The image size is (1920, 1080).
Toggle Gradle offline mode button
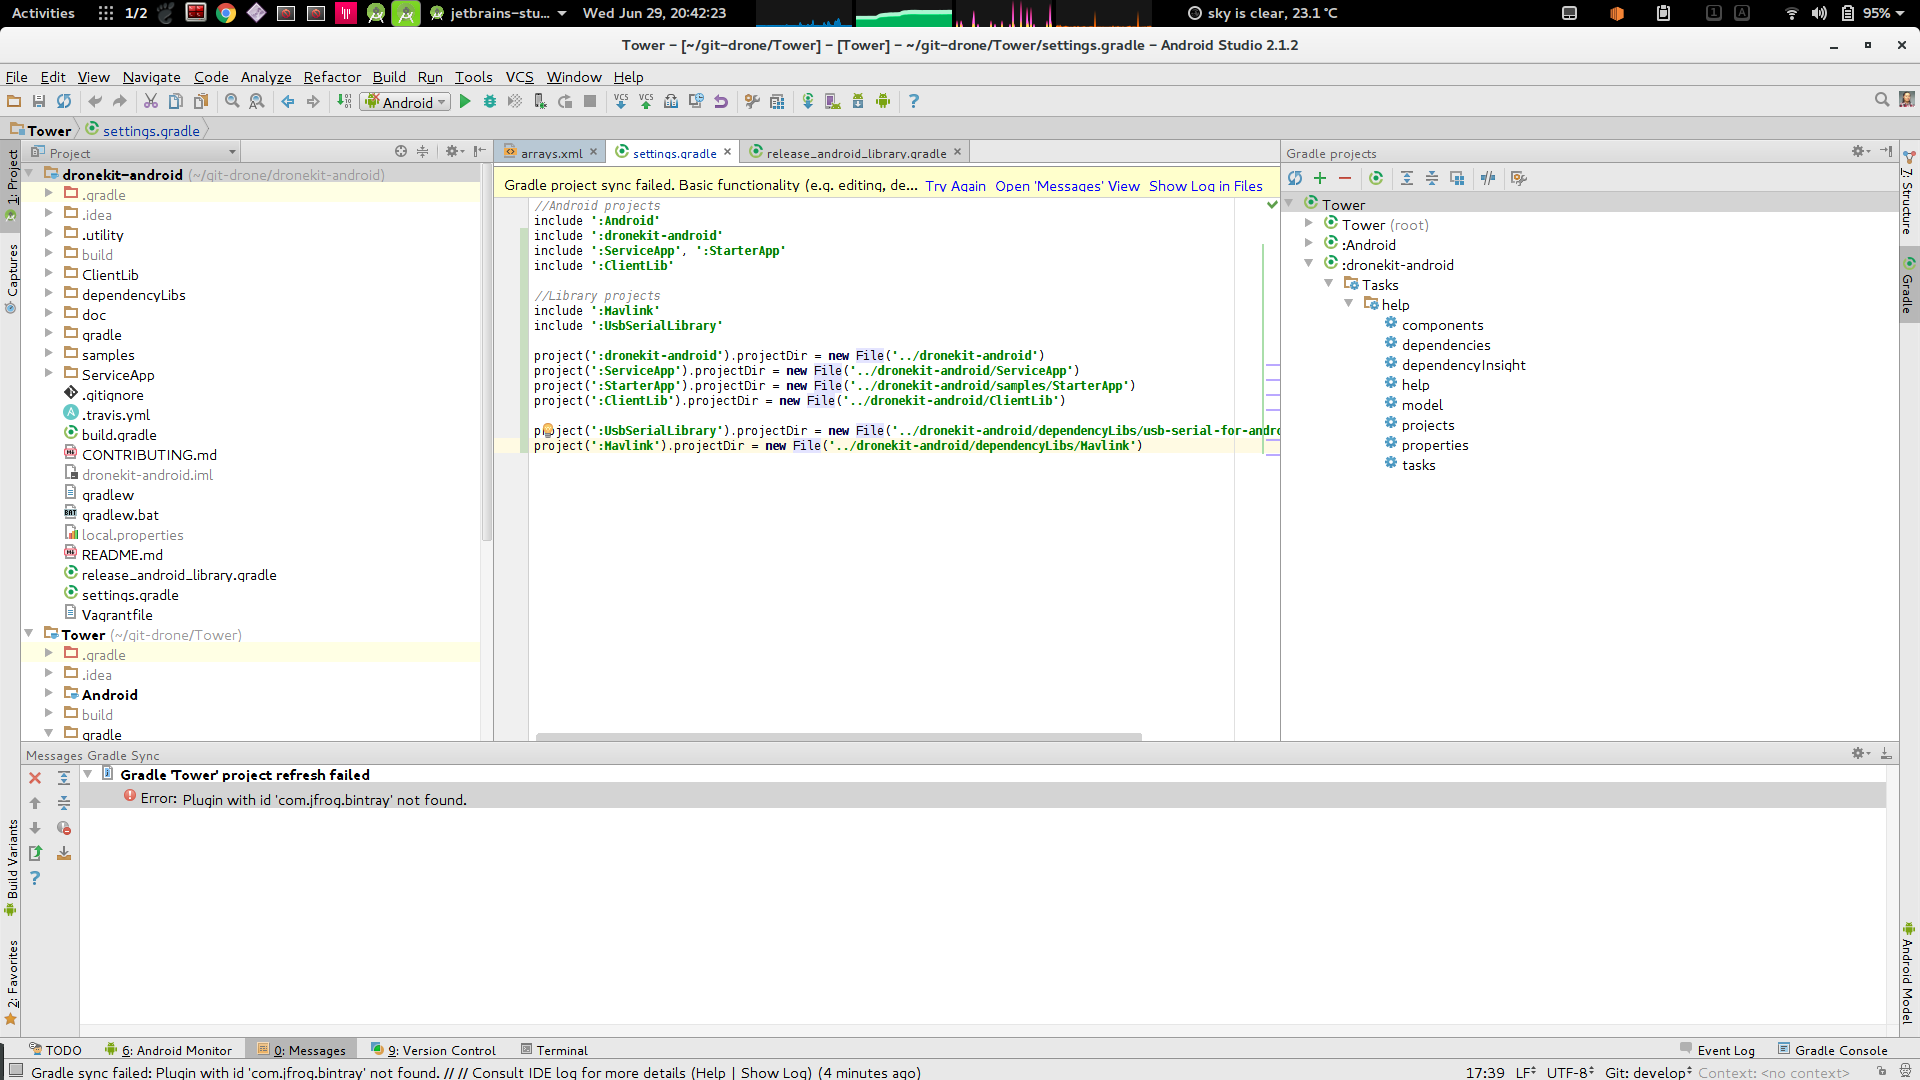click(x=1488, y=178)
